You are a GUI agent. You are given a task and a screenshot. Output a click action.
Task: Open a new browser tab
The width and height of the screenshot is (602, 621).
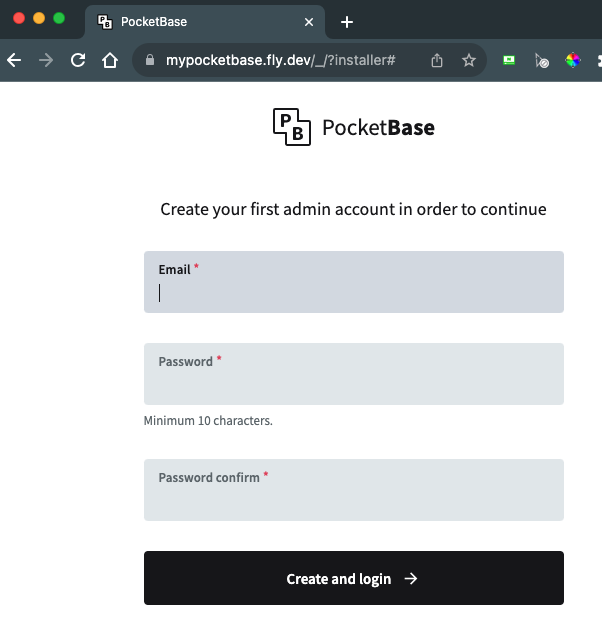coord(347,22)
